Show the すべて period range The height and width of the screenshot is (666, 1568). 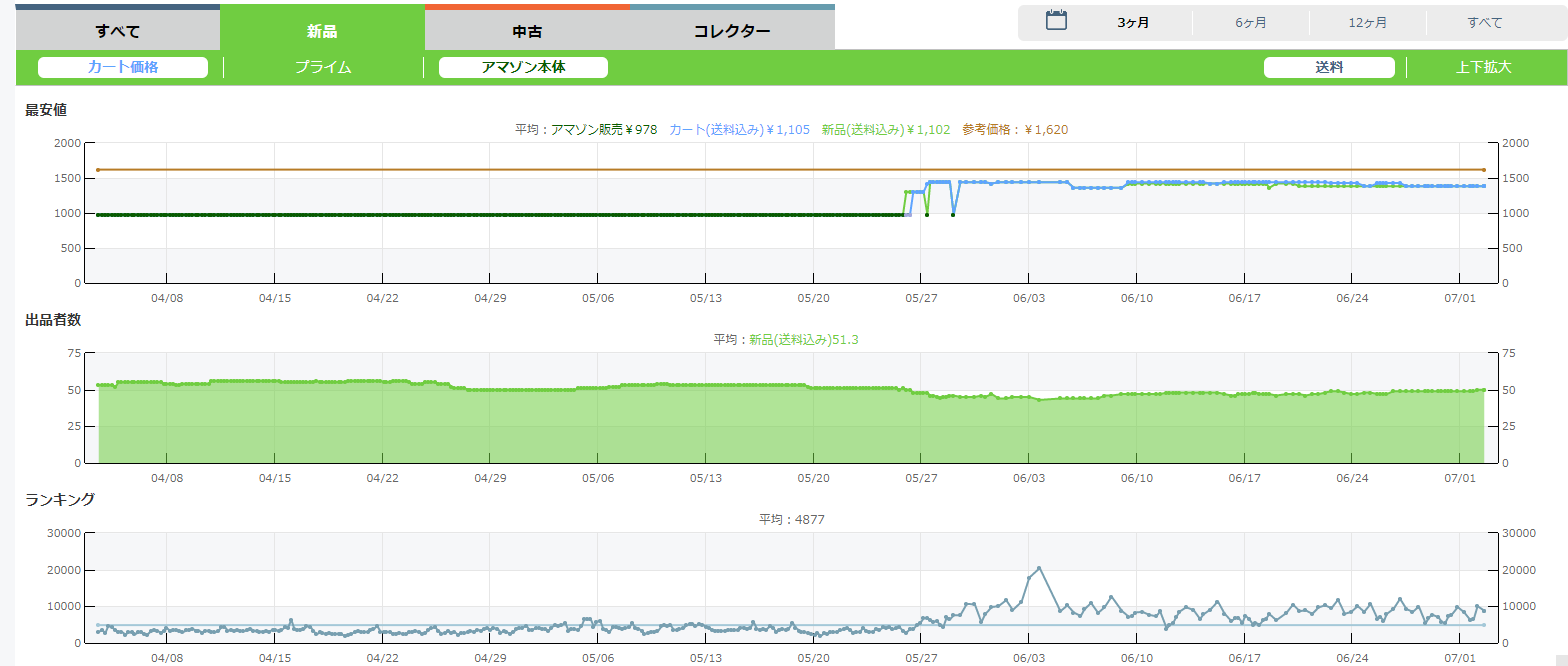(1484, 22)
